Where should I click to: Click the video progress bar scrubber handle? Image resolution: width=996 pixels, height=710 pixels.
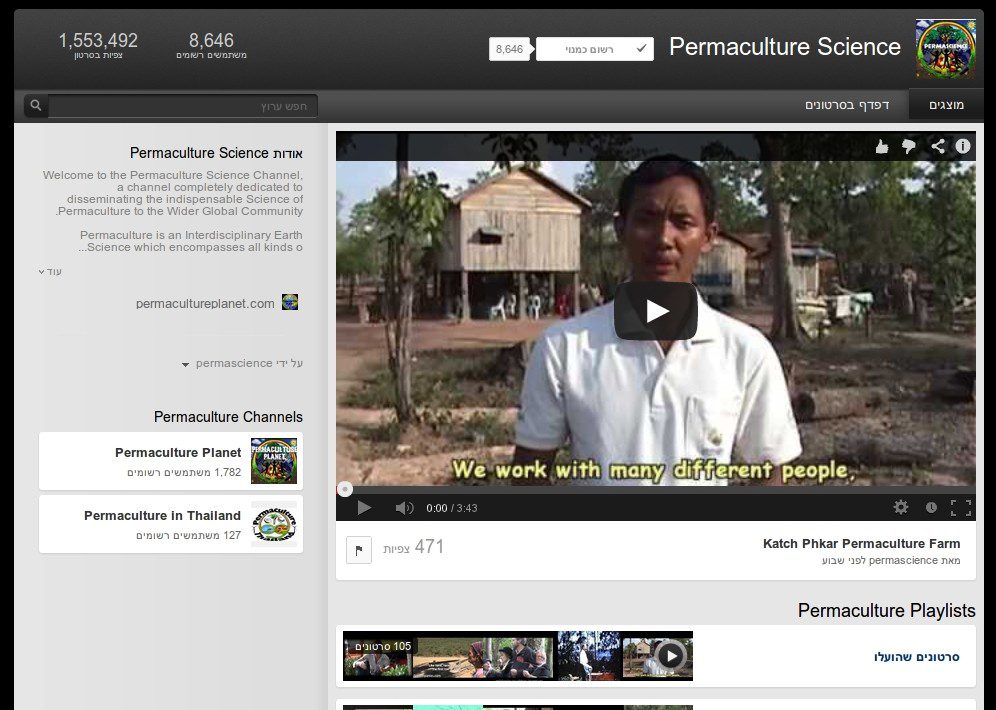(344, 489)
